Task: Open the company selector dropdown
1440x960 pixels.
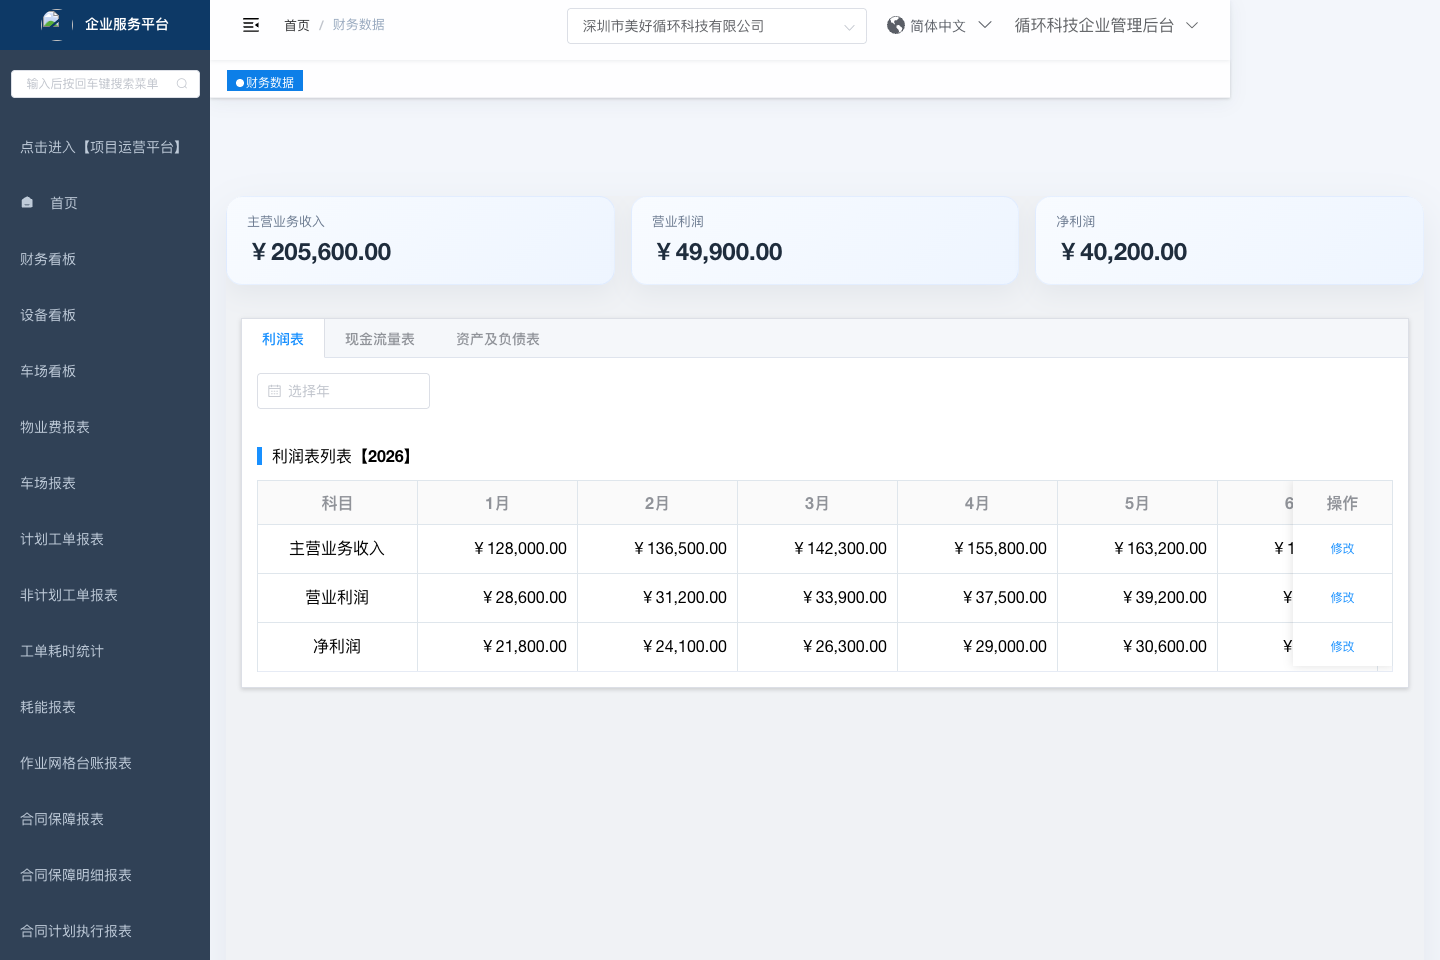Action: tap(716, 26)
